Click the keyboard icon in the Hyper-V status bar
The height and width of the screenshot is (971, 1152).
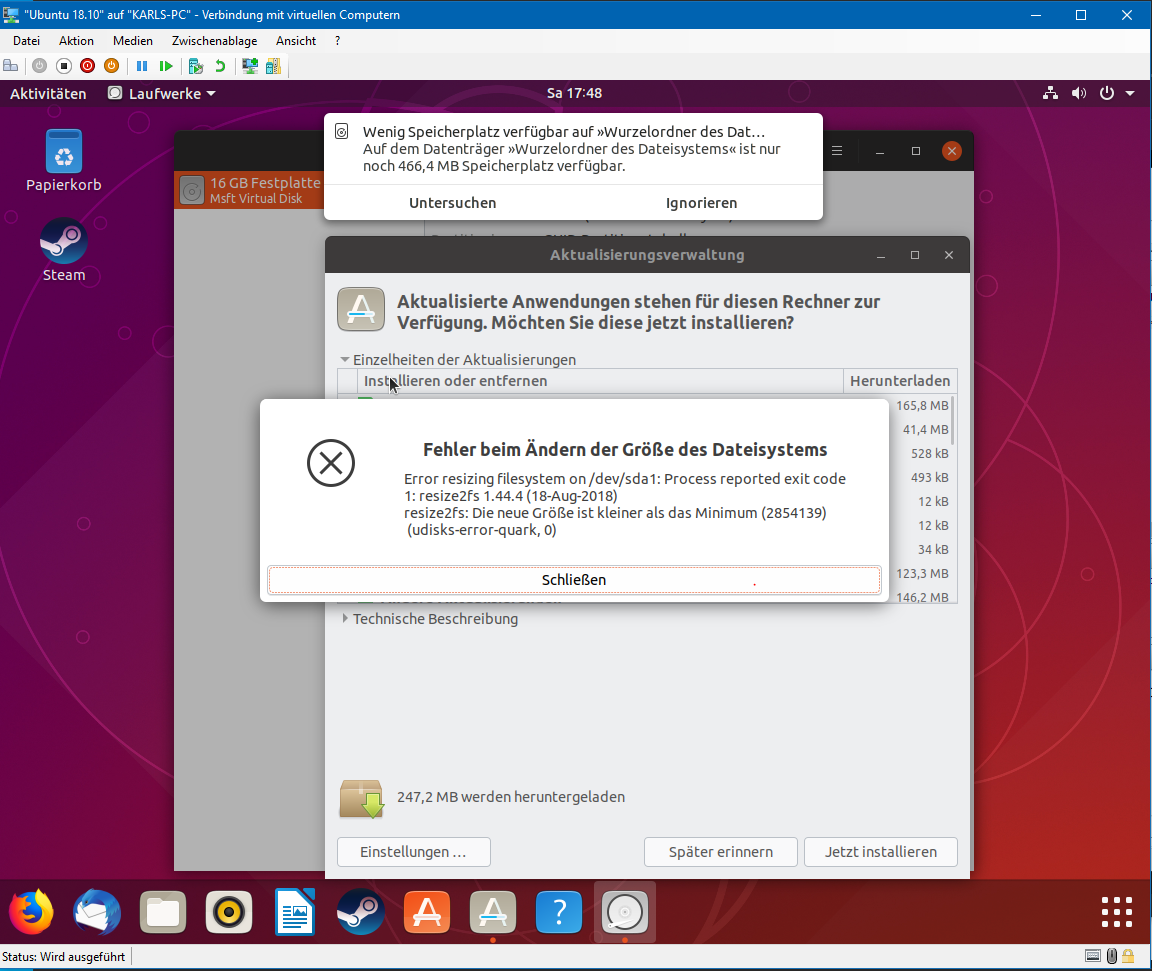pos(1092,956)
